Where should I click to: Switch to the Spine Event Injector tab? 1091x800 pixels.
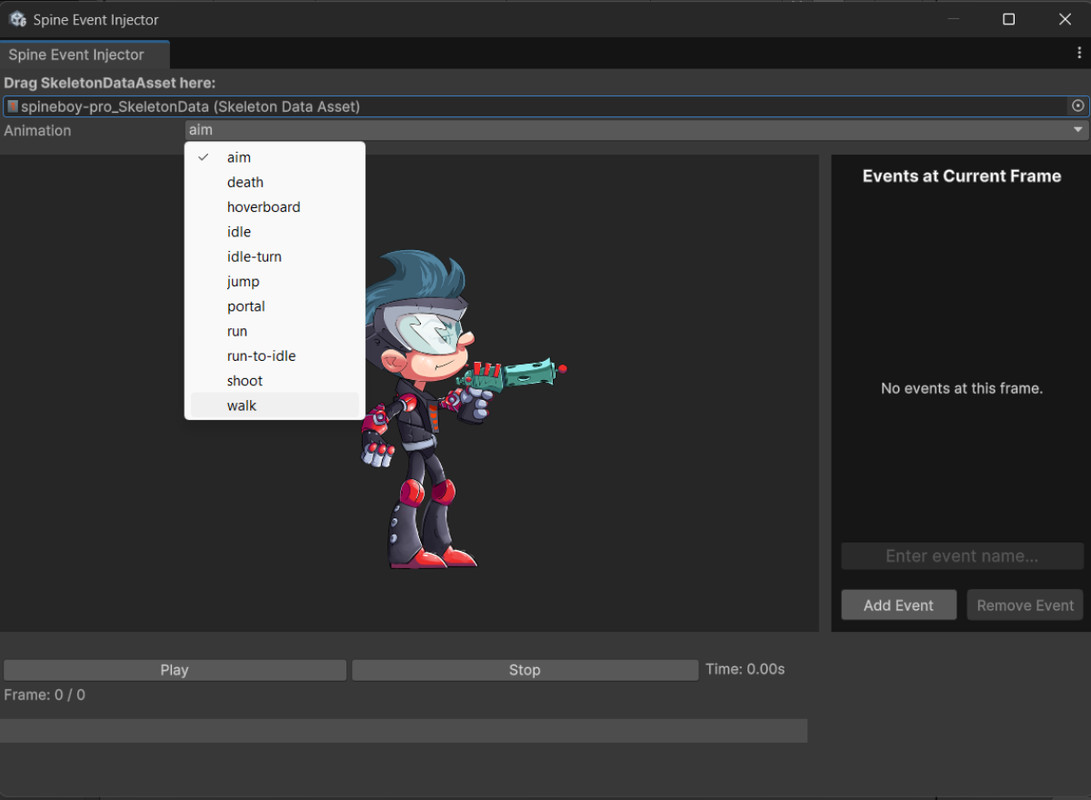click(x=84, y=54)
